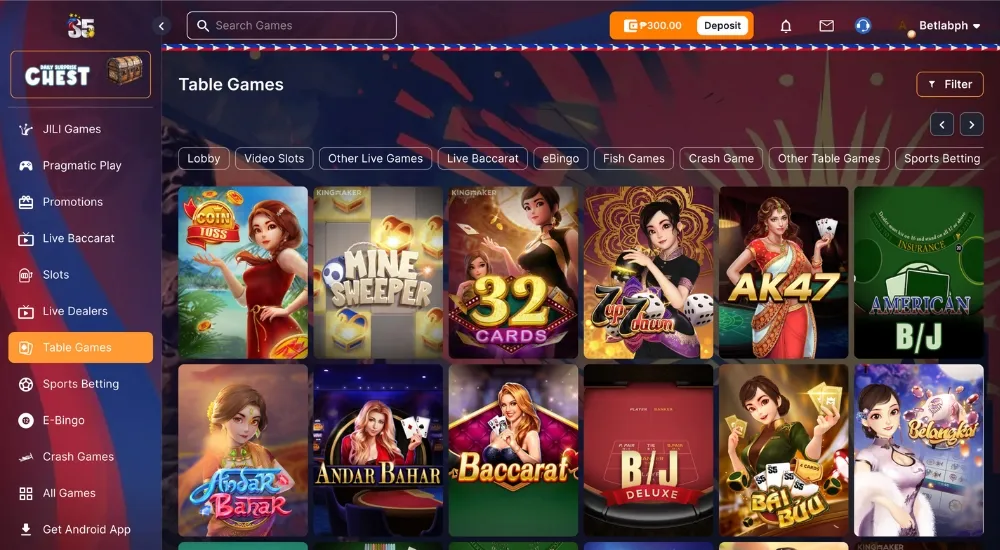Open the Daily Surprise Chest banner

coord(80,75)
